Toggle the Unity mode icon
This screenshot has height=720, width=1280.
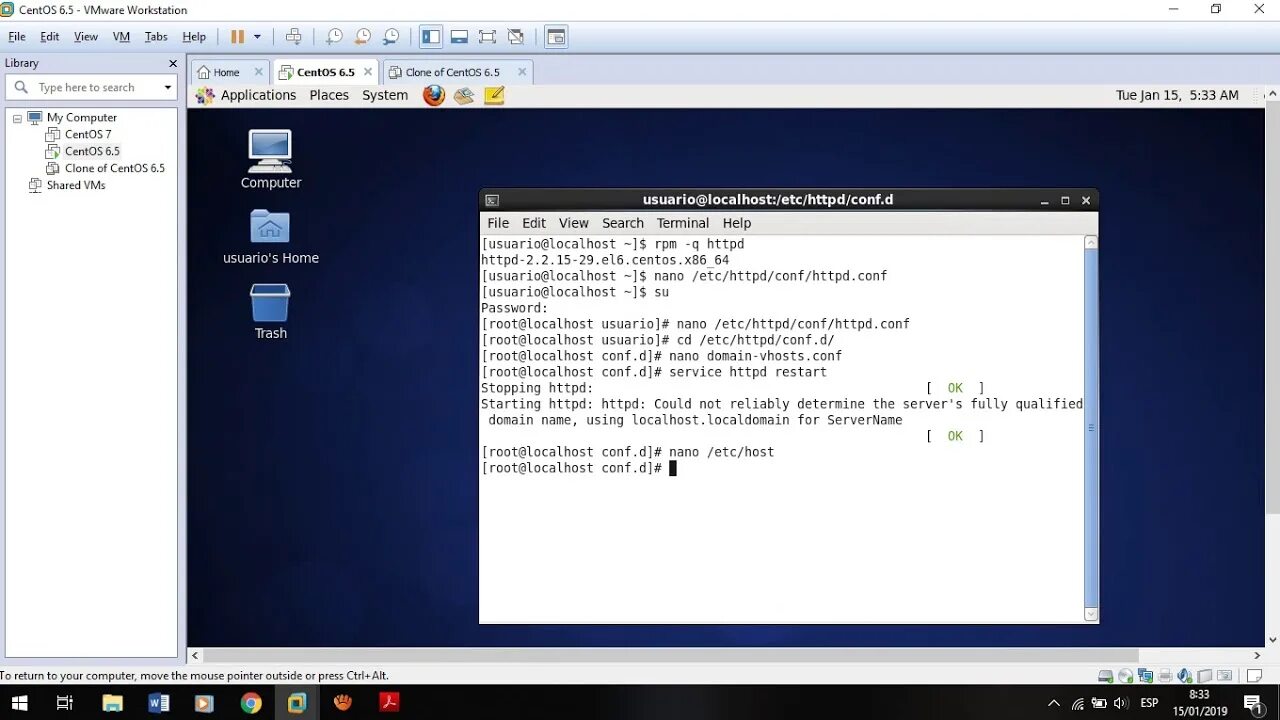coord(516,37)
